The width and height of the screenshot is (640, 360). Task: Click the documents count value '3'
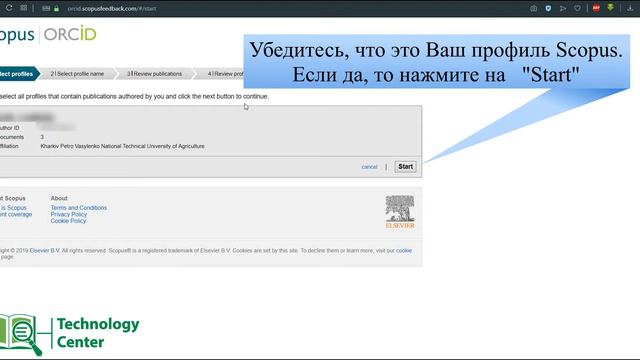[x=42, y=137]
